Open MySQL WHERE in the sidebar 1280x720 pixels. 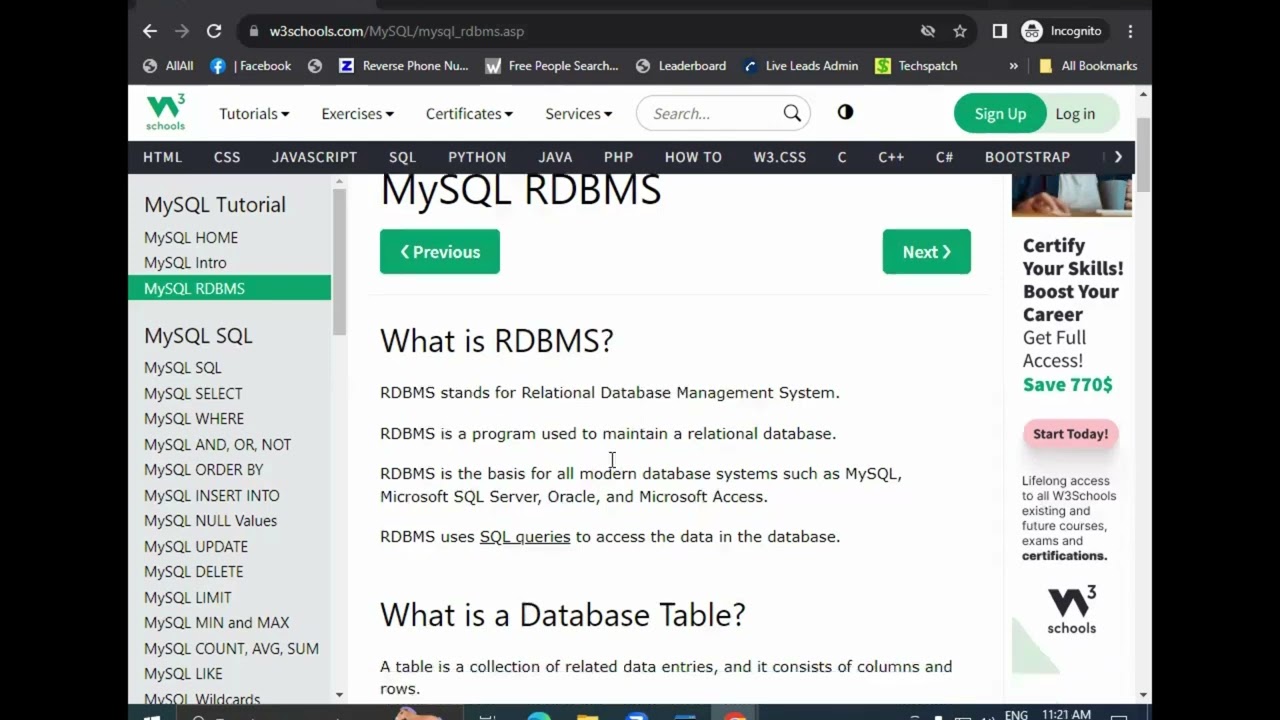(194, 419)
